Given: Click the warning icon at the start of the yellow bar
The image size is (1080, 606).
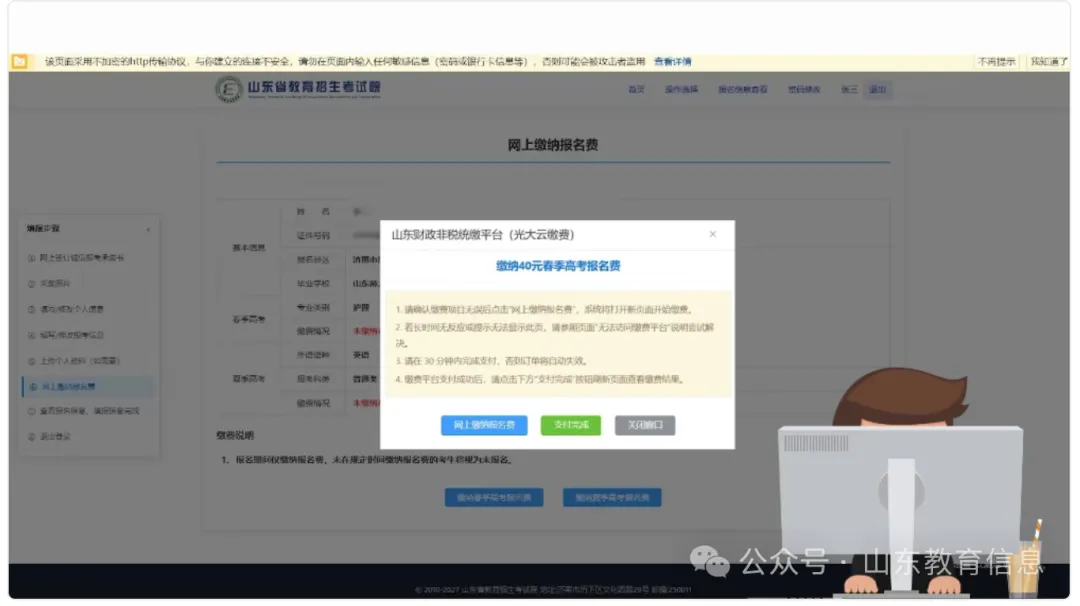Looking at the screenshot, I should [x=19, y=61].
